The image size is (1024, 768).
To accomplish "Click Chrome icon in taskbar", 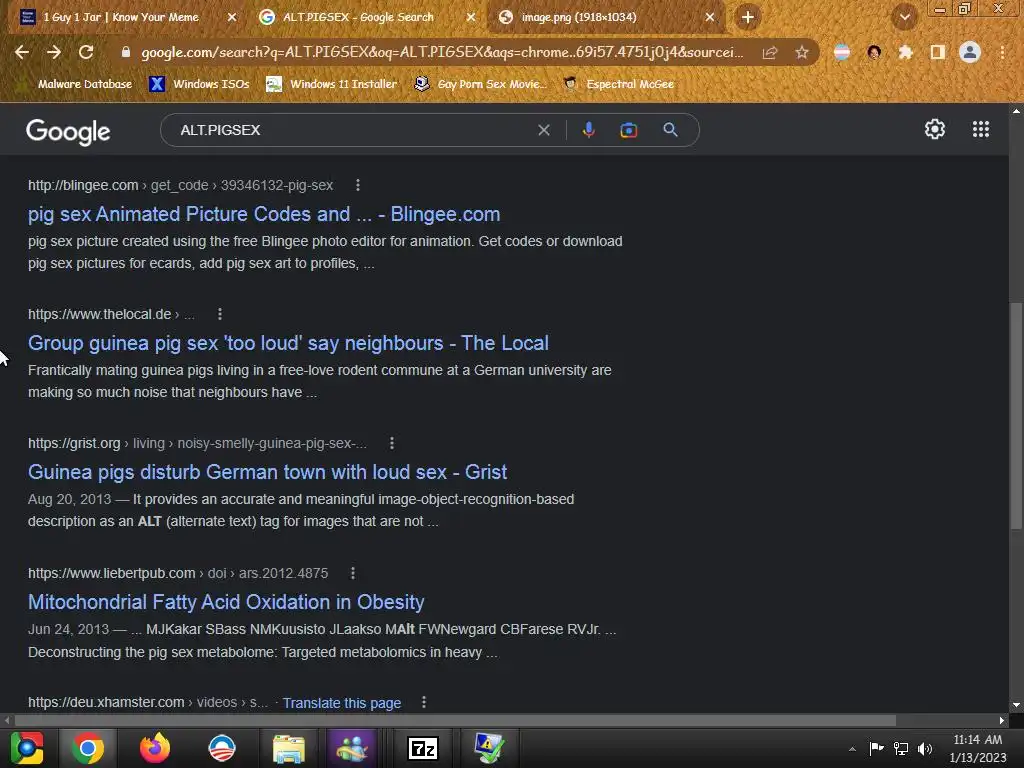I will coord(88,748).
